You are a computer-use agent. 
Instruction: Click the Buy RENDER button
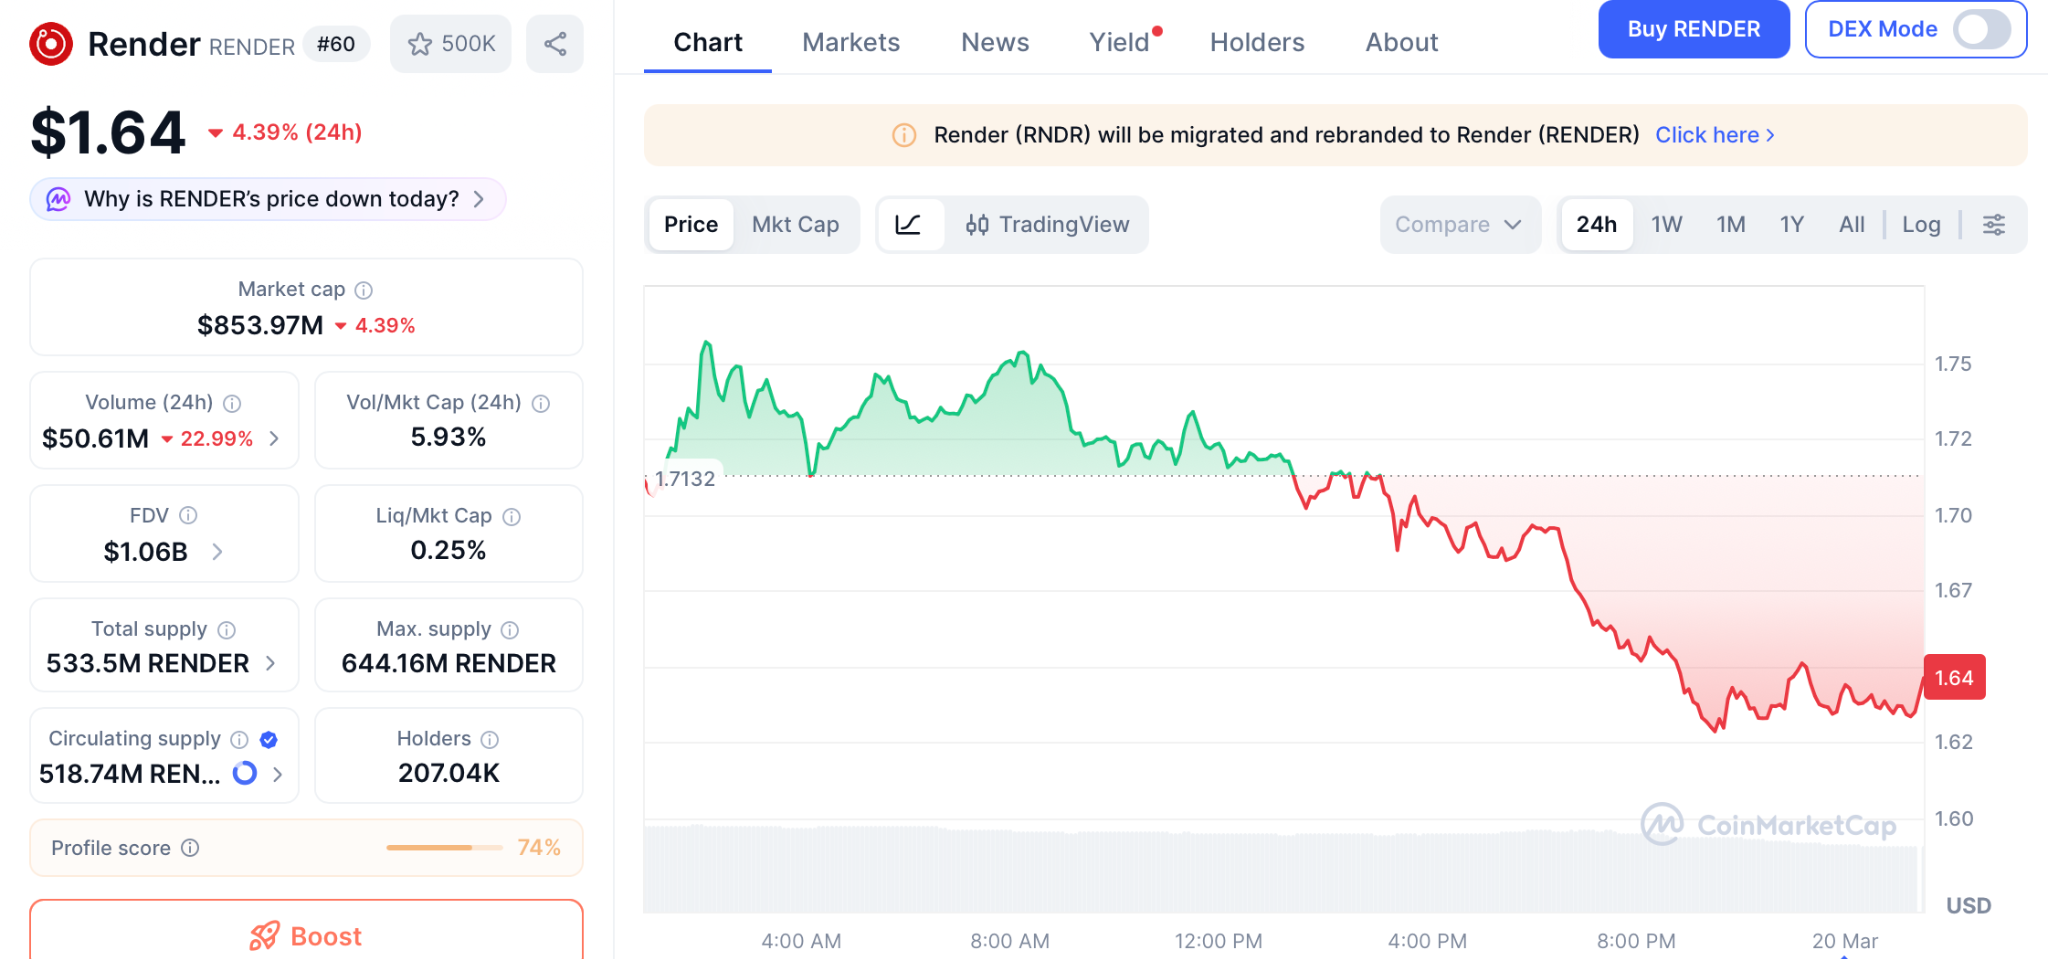1693,29
